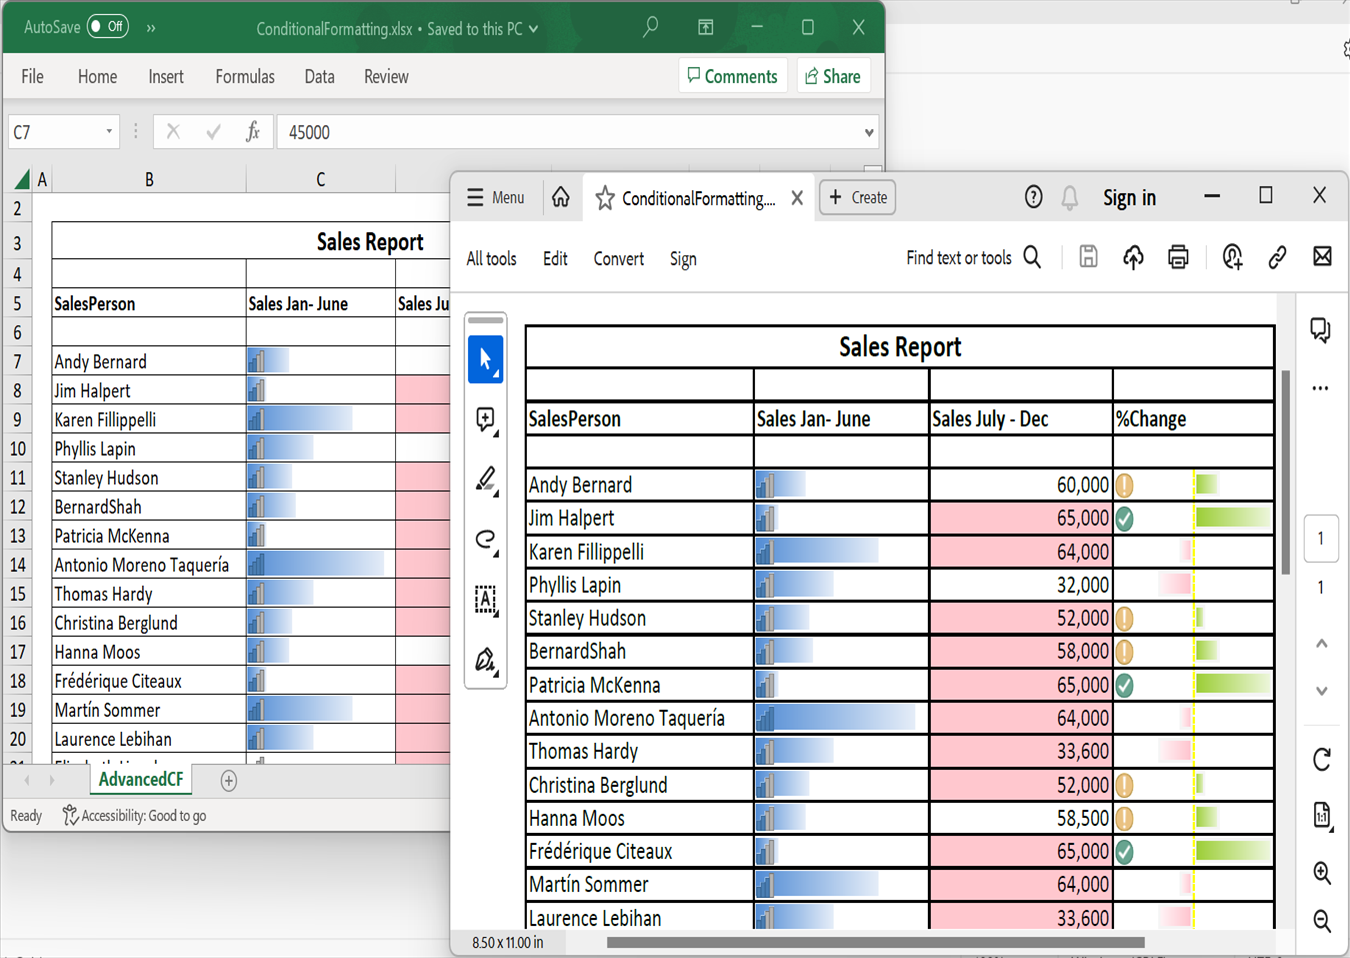Image resolution: width=1350 pixels, height=958 pixels.
Task: Expand the Name Box dropdown arrow
Action: coord(109,132)
